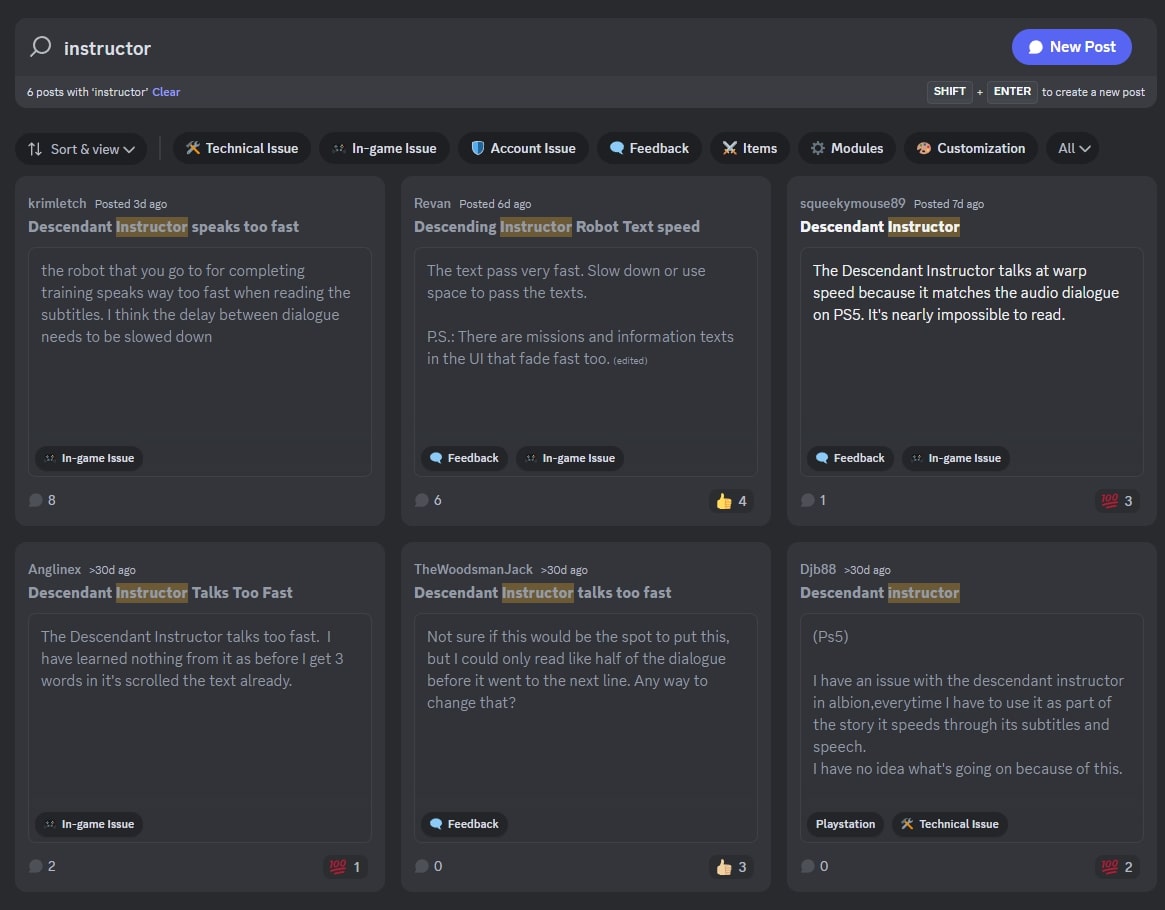1165x910 pixels.
Task: Click the 100 reaction on Anglinex's post
Action: point(345,867)
